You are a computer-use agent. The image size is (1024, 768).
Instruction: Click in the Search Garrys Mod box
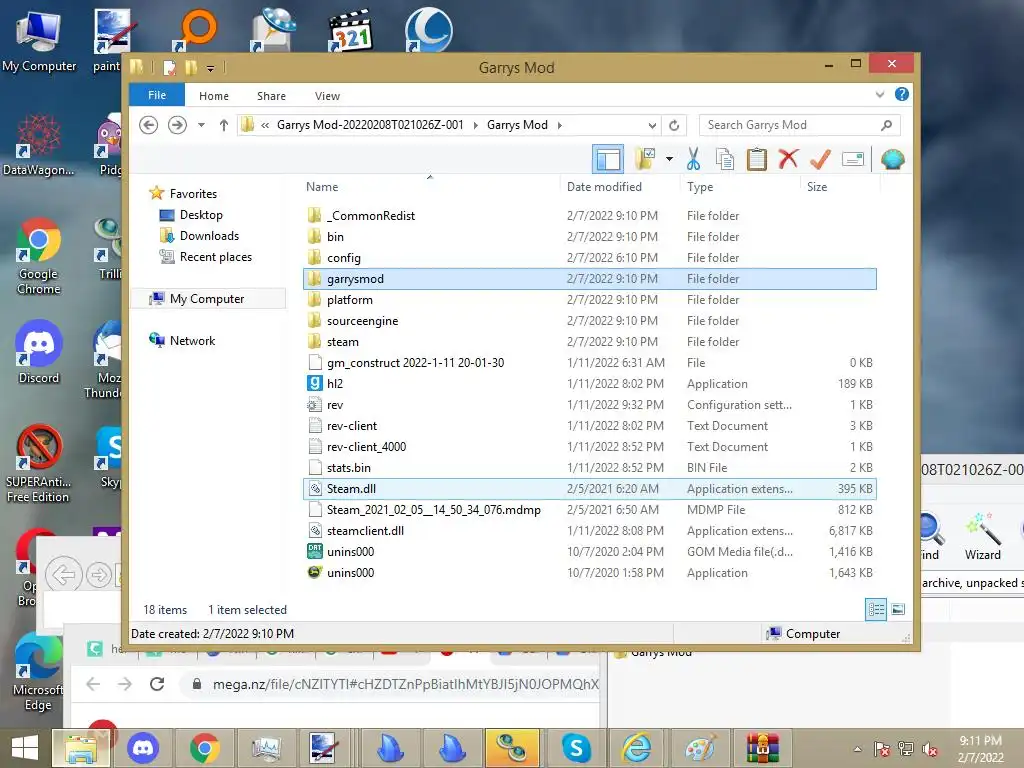tap(799, 125)
